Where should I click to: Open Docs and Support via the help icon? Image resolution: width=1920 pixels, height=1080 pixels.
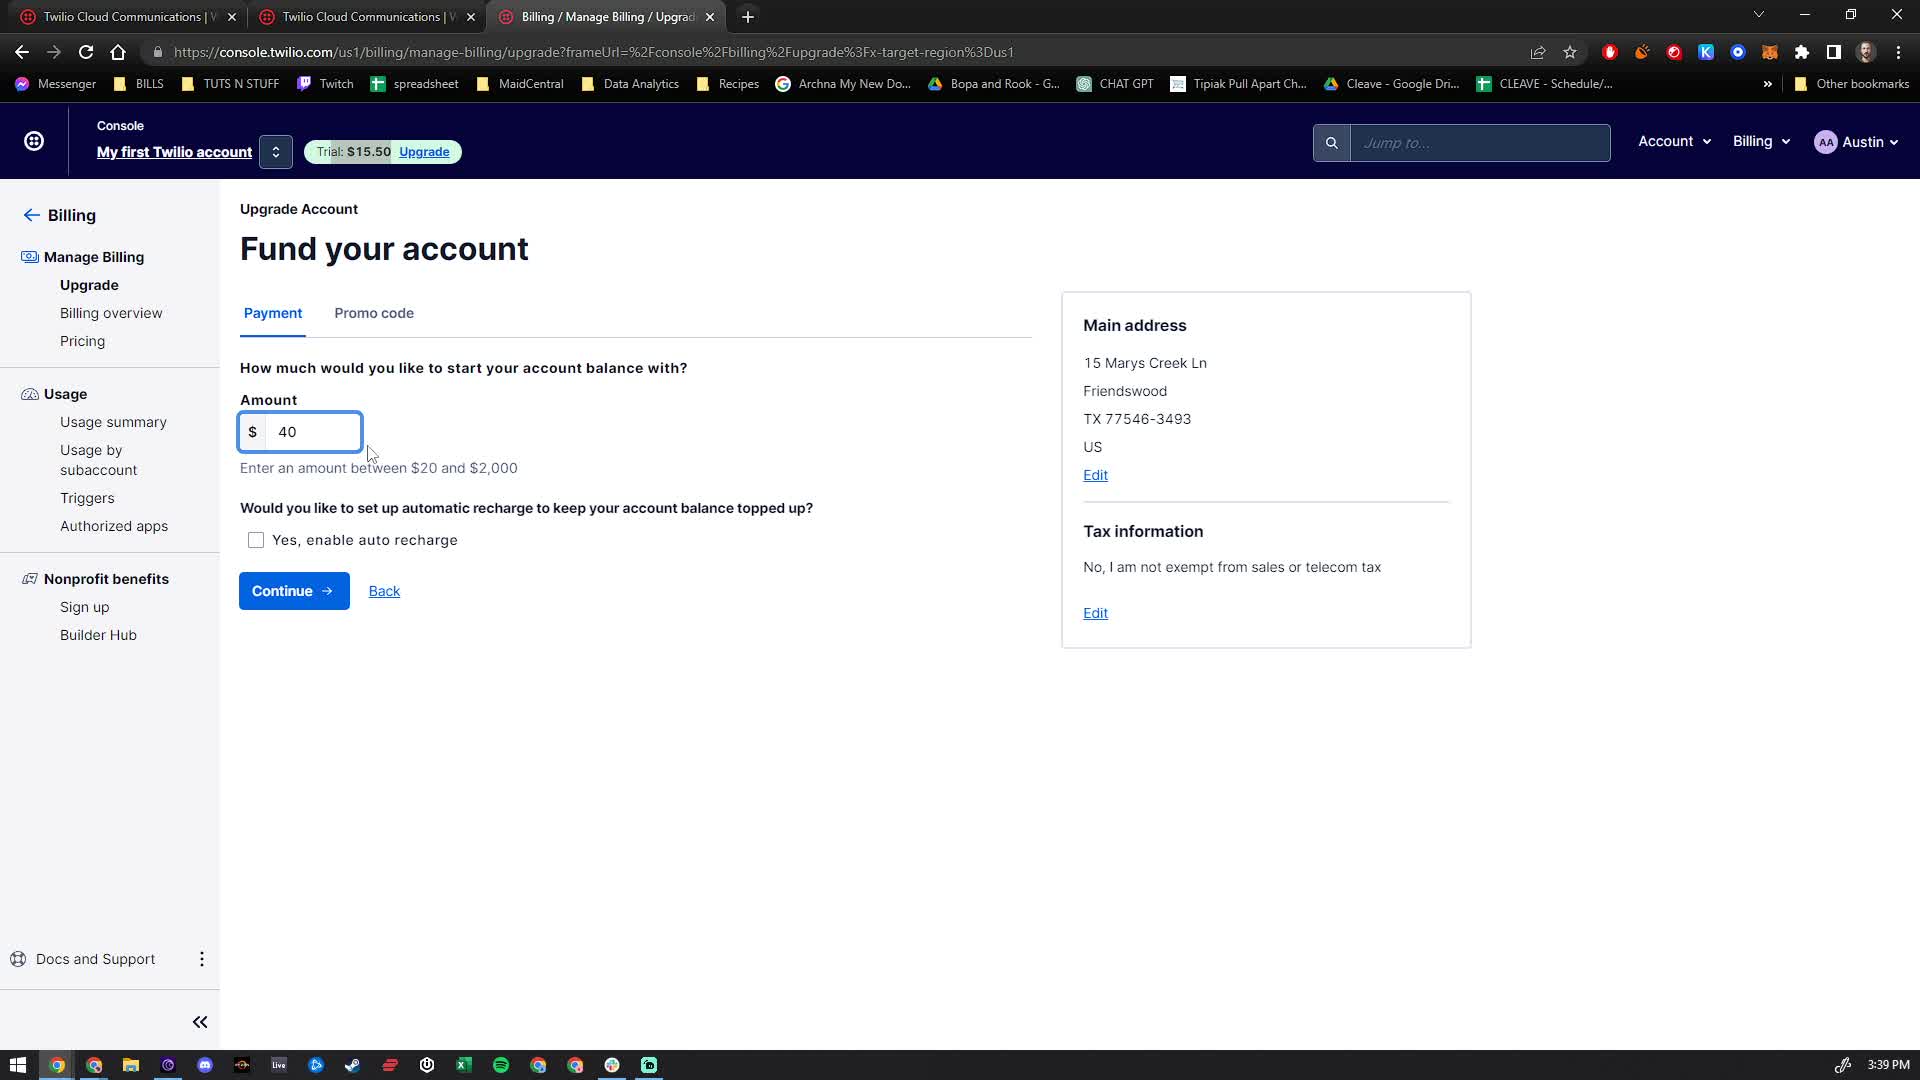click(x=18, y=958)
